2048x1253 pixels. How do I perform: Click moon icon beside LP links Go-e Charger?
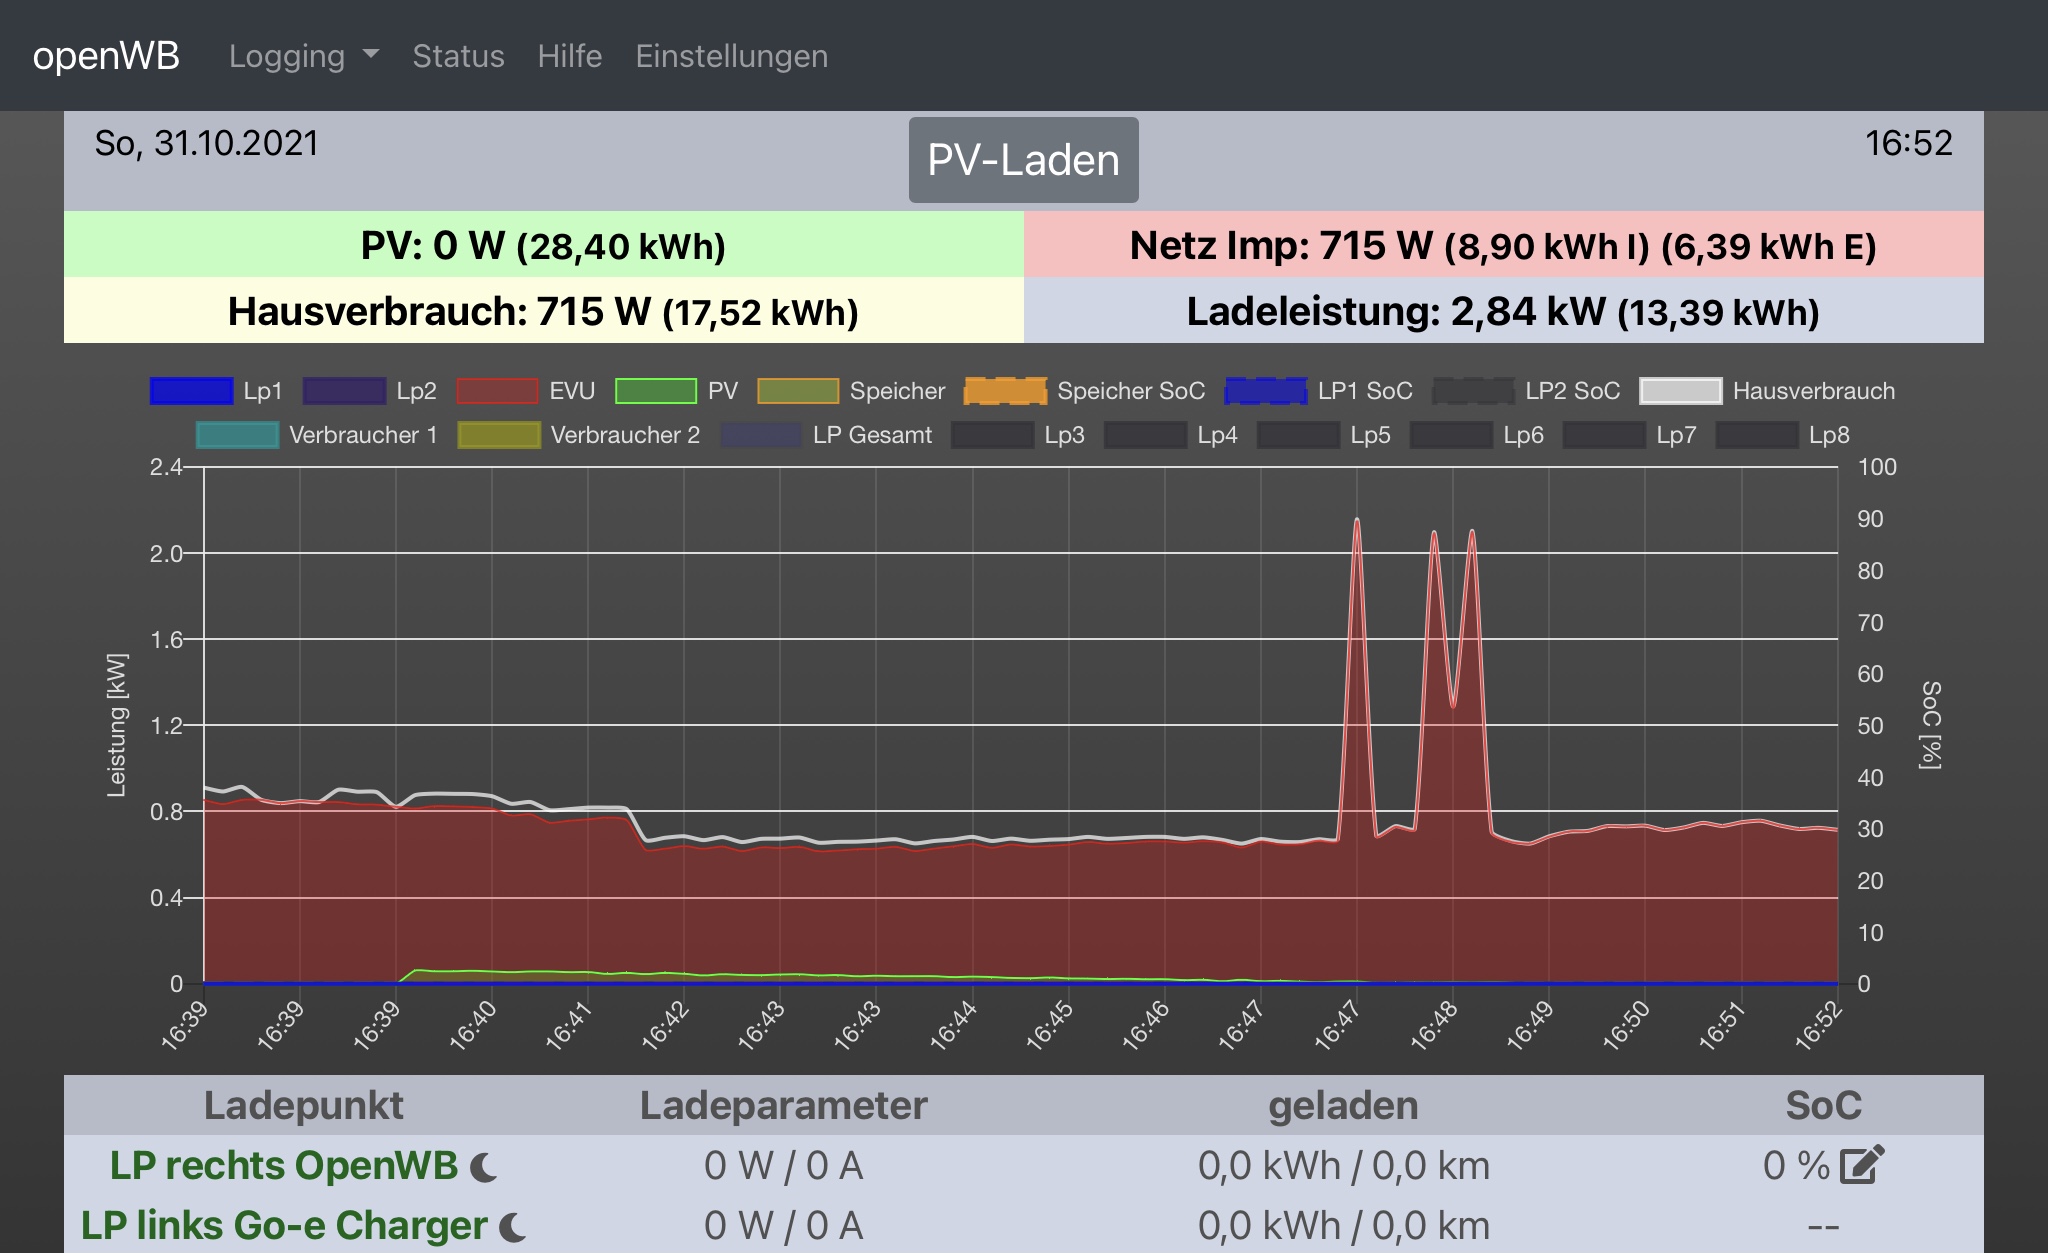pos(512,1227)
